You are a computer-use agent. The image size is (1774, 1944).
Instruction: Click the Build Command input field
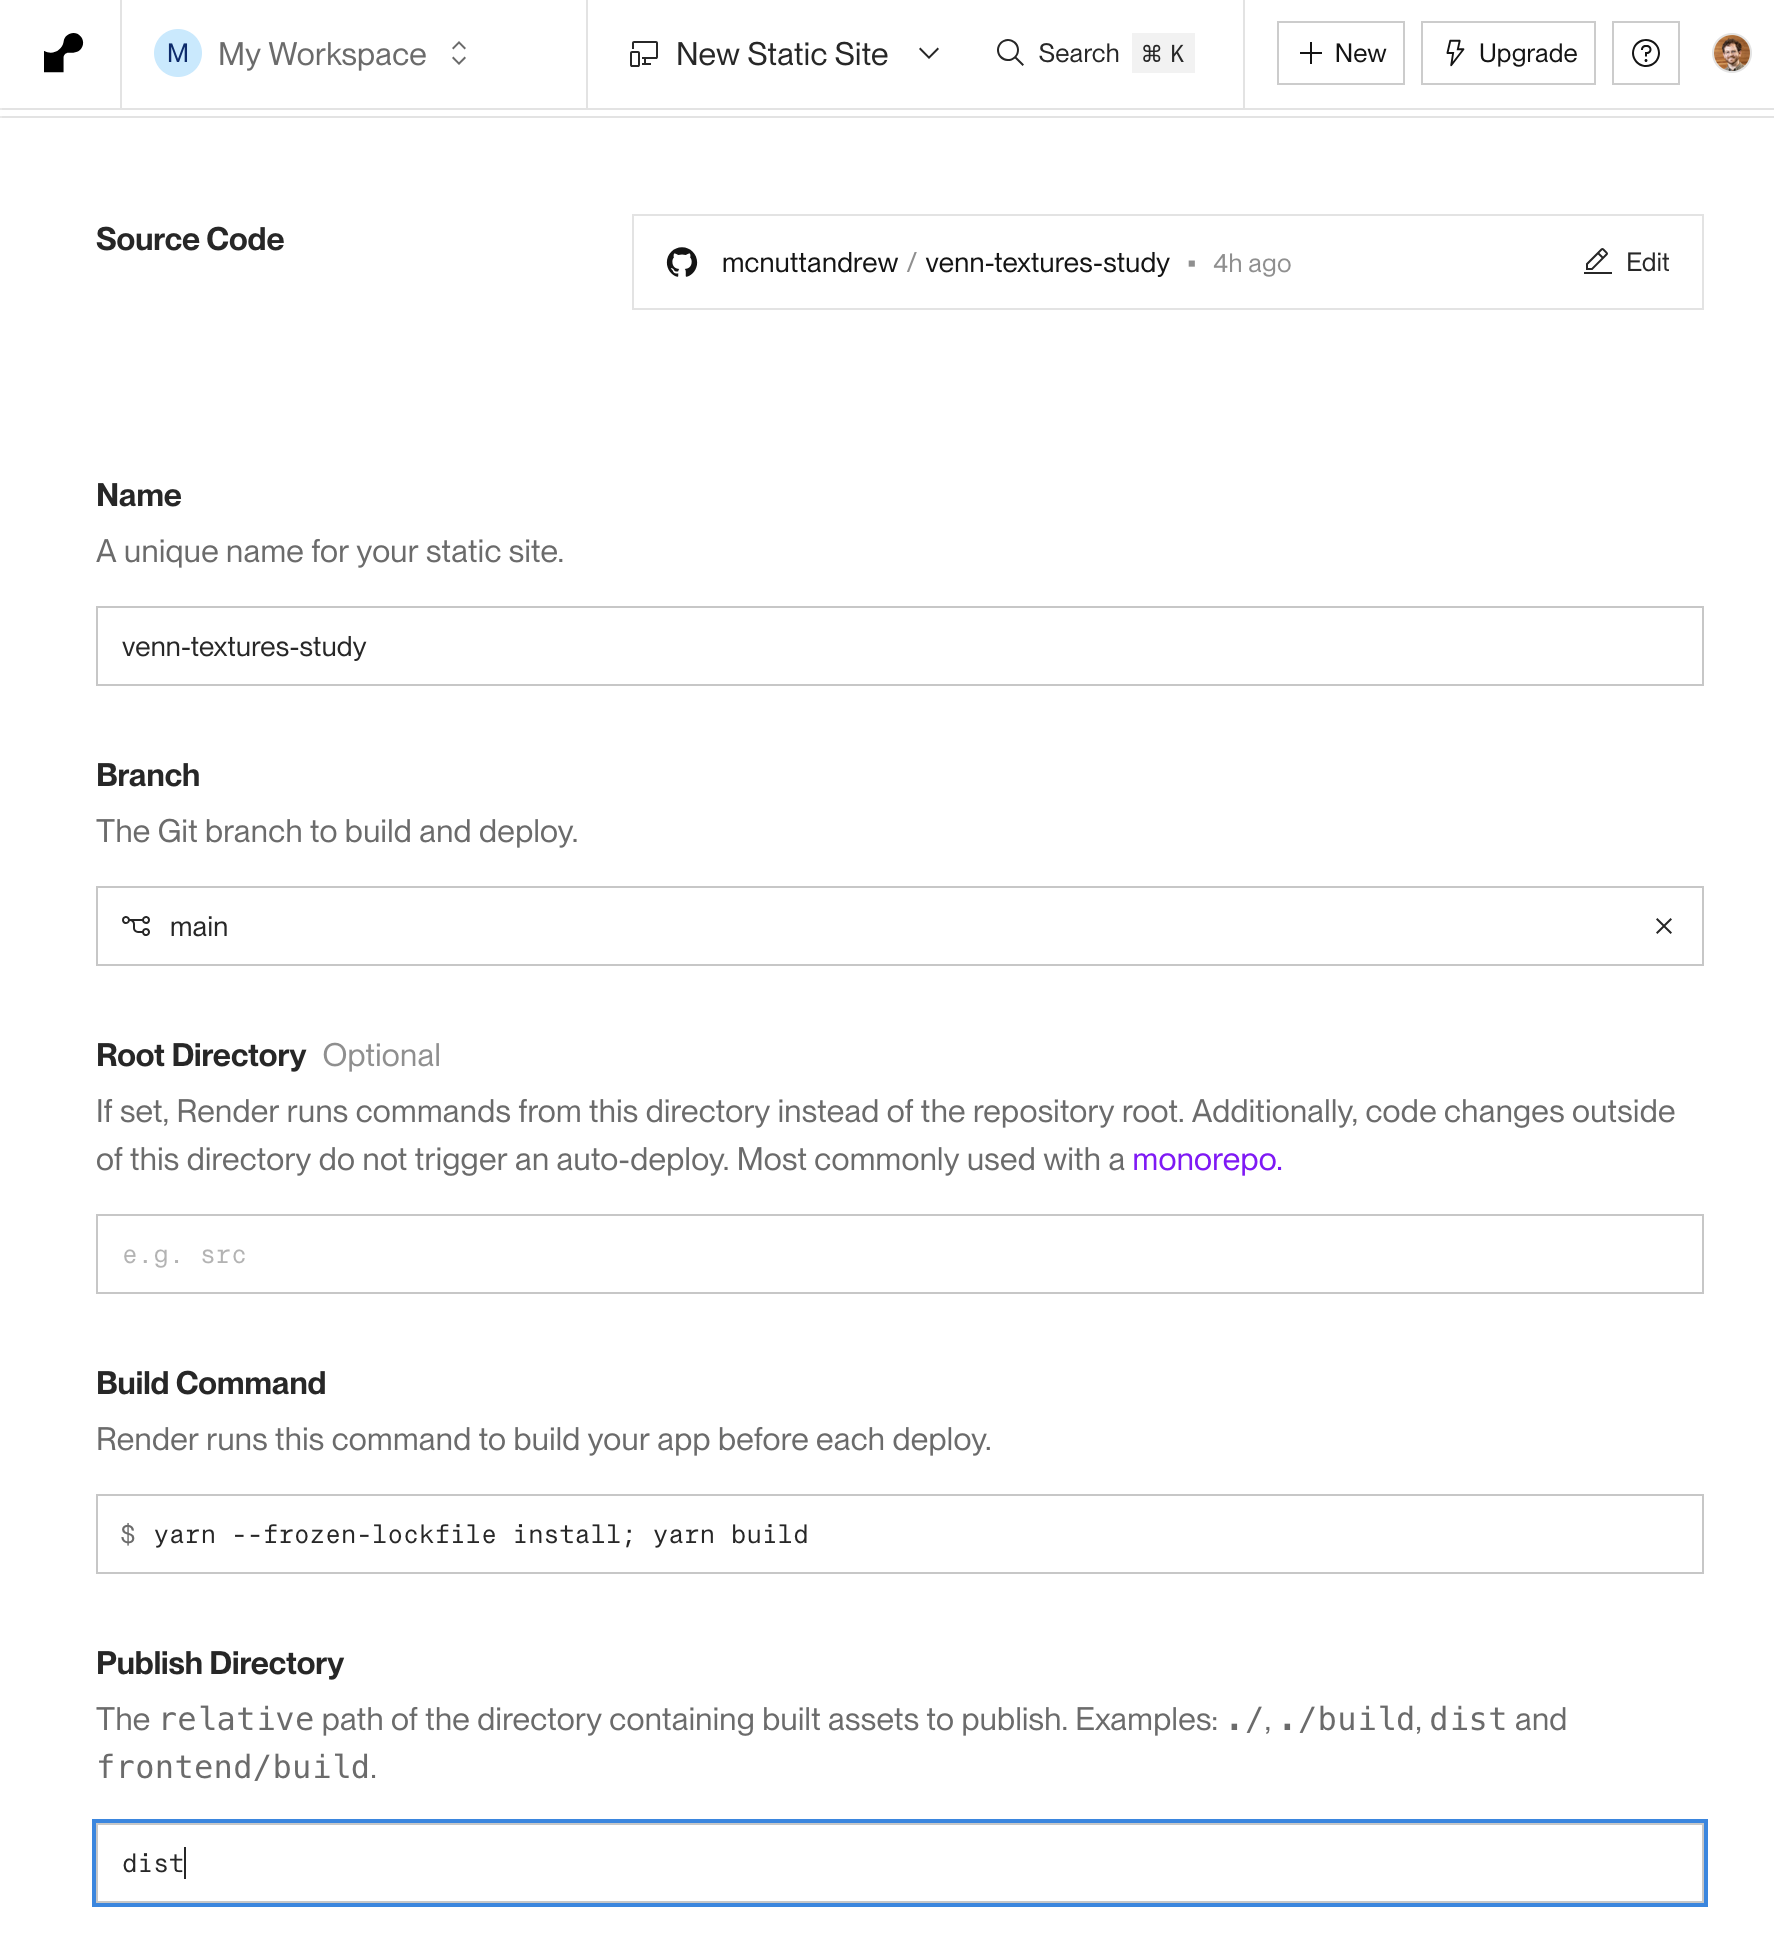(x=899, y=1534)
